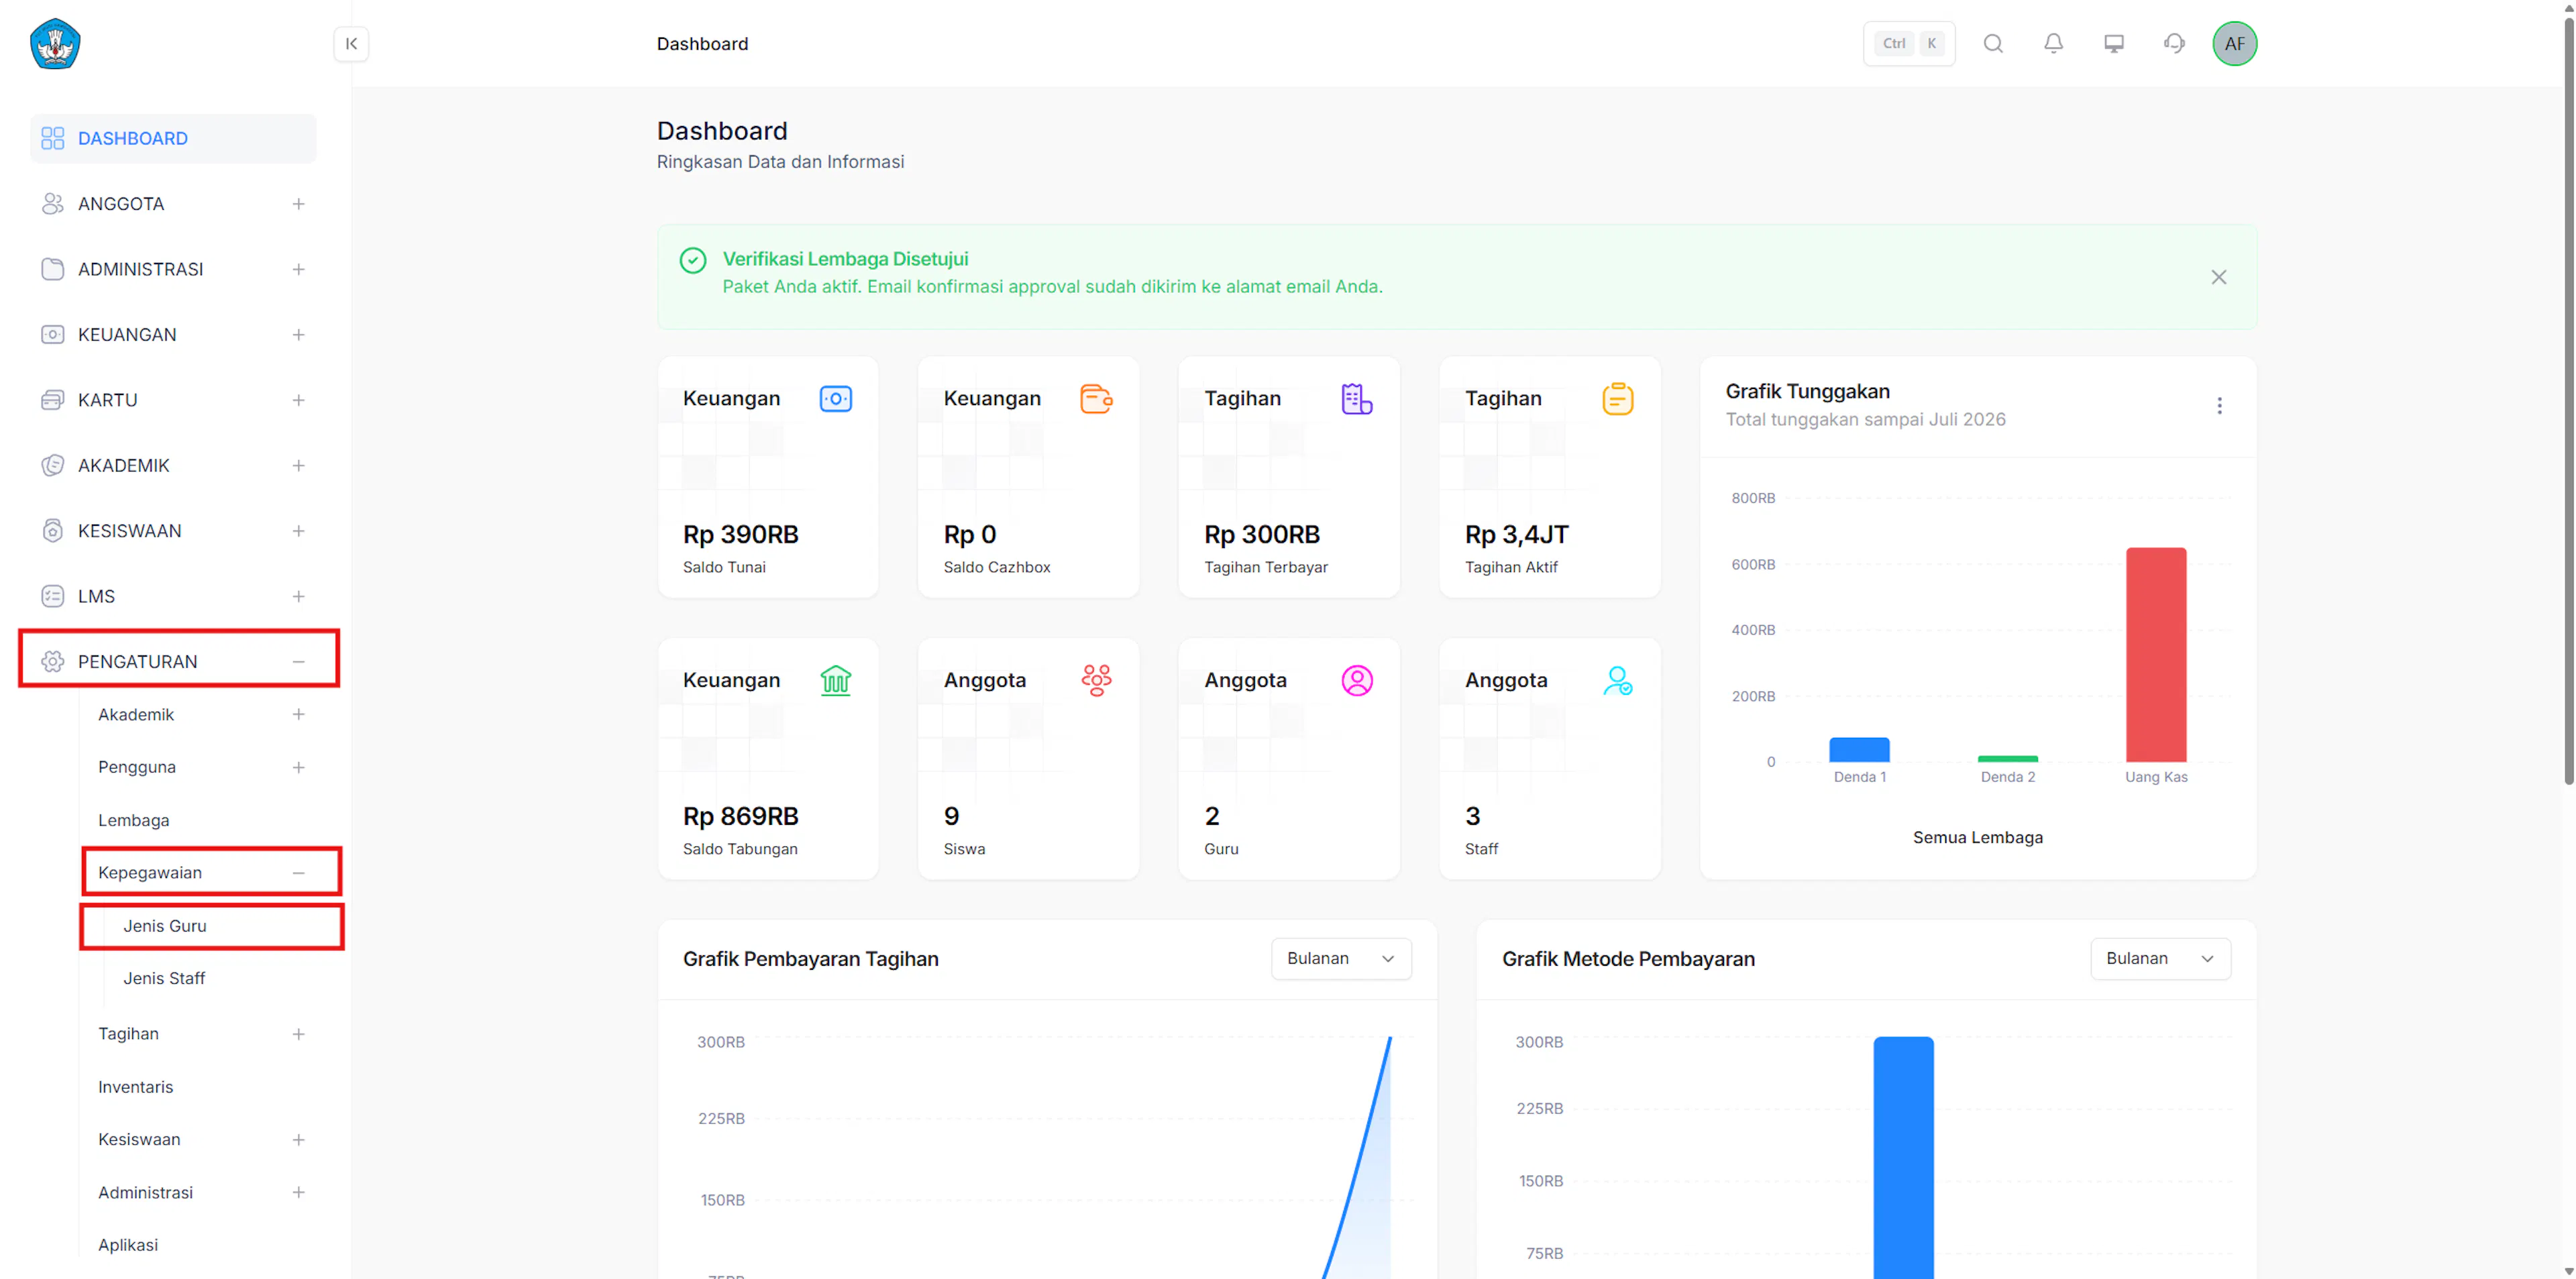2576x1279 pixels.
Task: Expand Pengaturan Akademik submenu plus sign
Action: [298, 715]
